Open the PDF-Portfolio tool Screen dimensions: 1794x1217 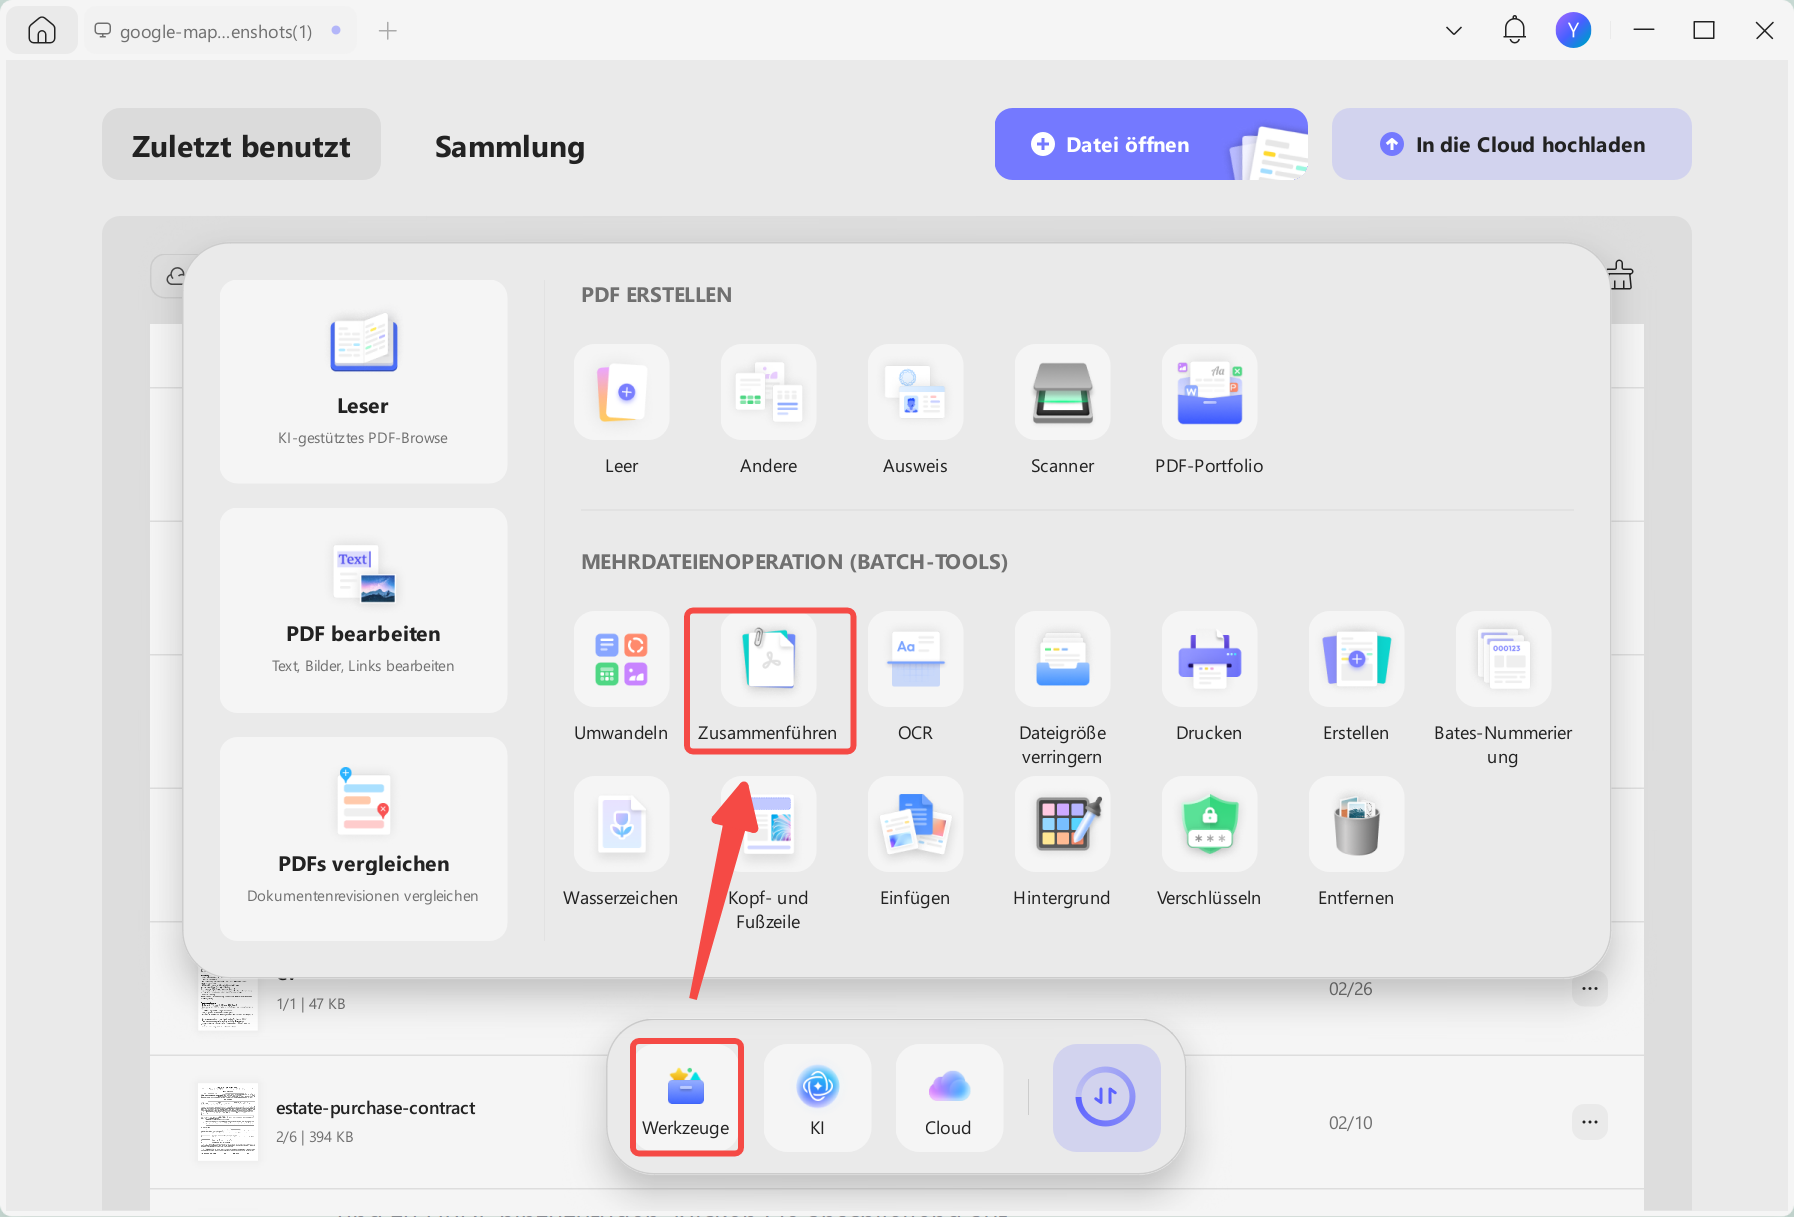pos(1209,392)
